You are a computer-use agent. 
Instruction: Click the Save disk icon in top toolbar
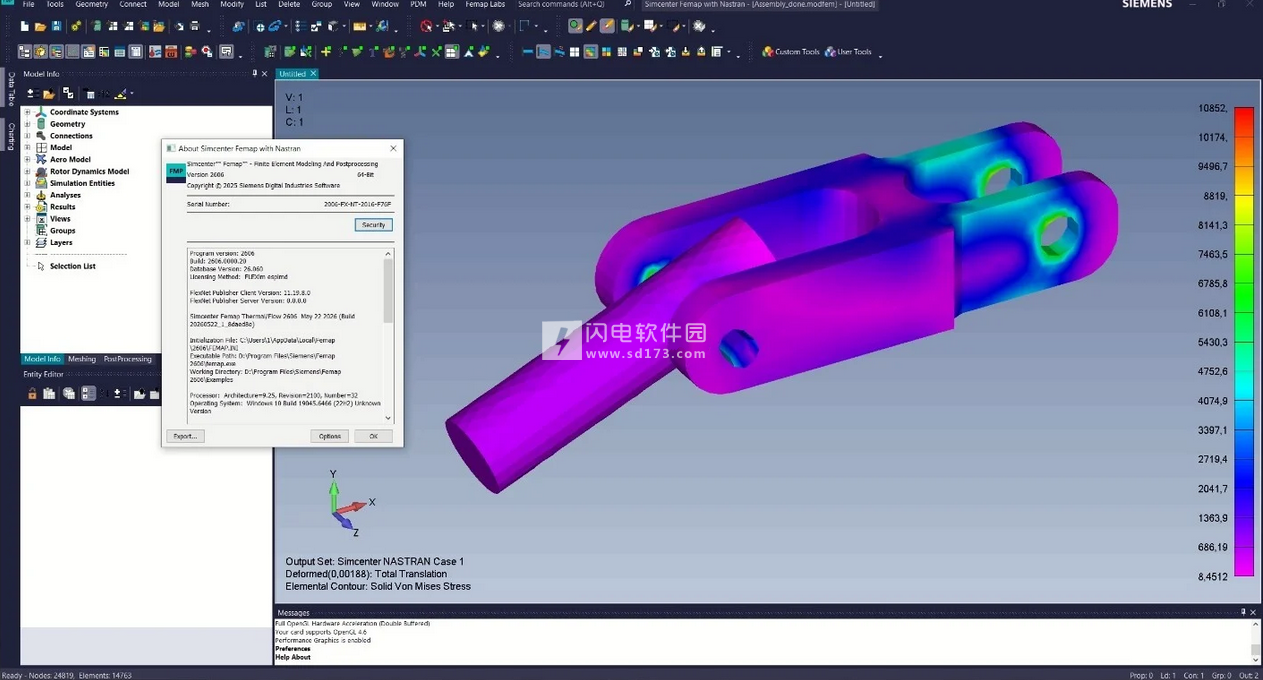pos(56,26)
